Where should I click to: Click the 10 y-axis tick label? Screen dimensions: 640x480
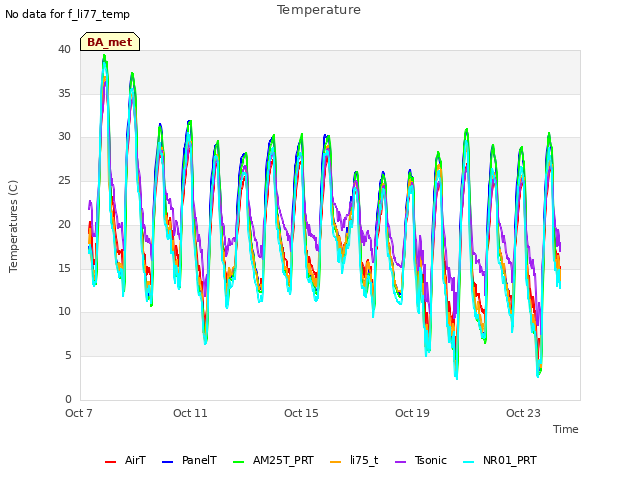tap(64, 312)
